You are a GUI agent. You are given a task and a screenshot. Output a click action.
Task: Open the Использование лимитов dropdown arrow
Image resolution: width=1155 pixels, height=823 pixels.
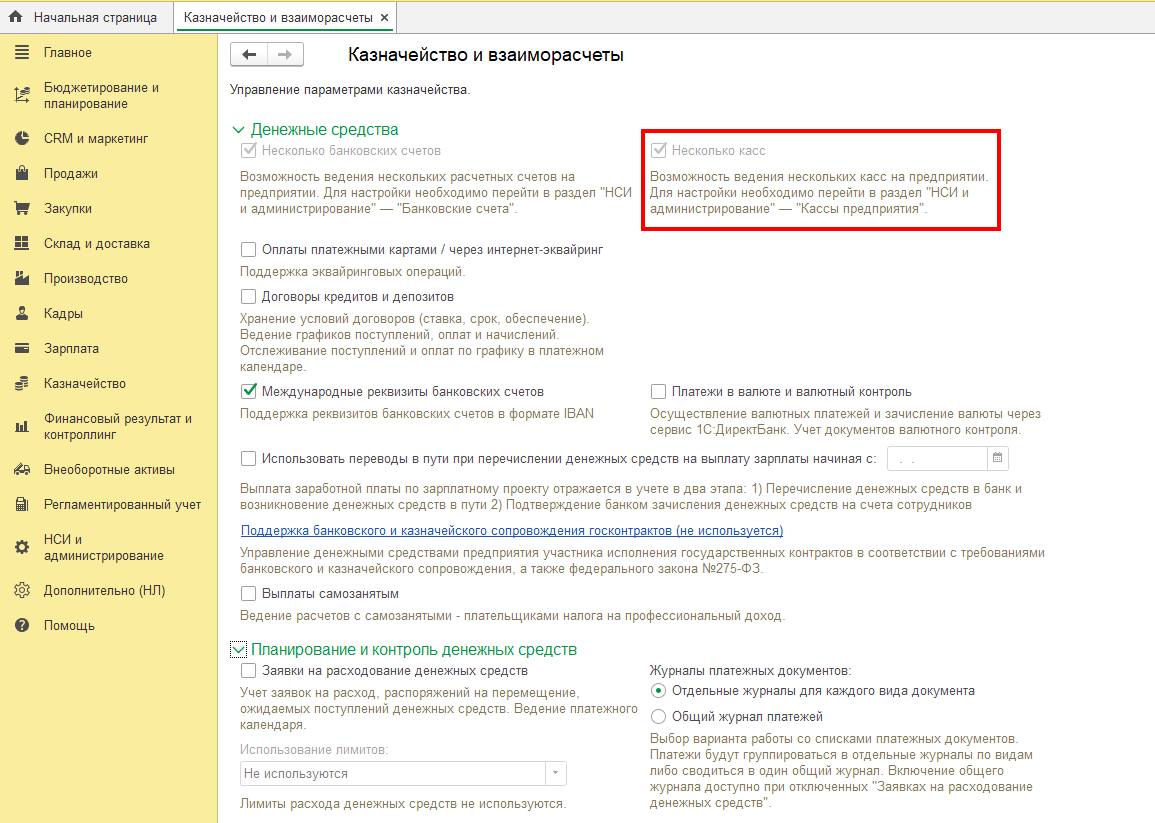pos(555,774)
